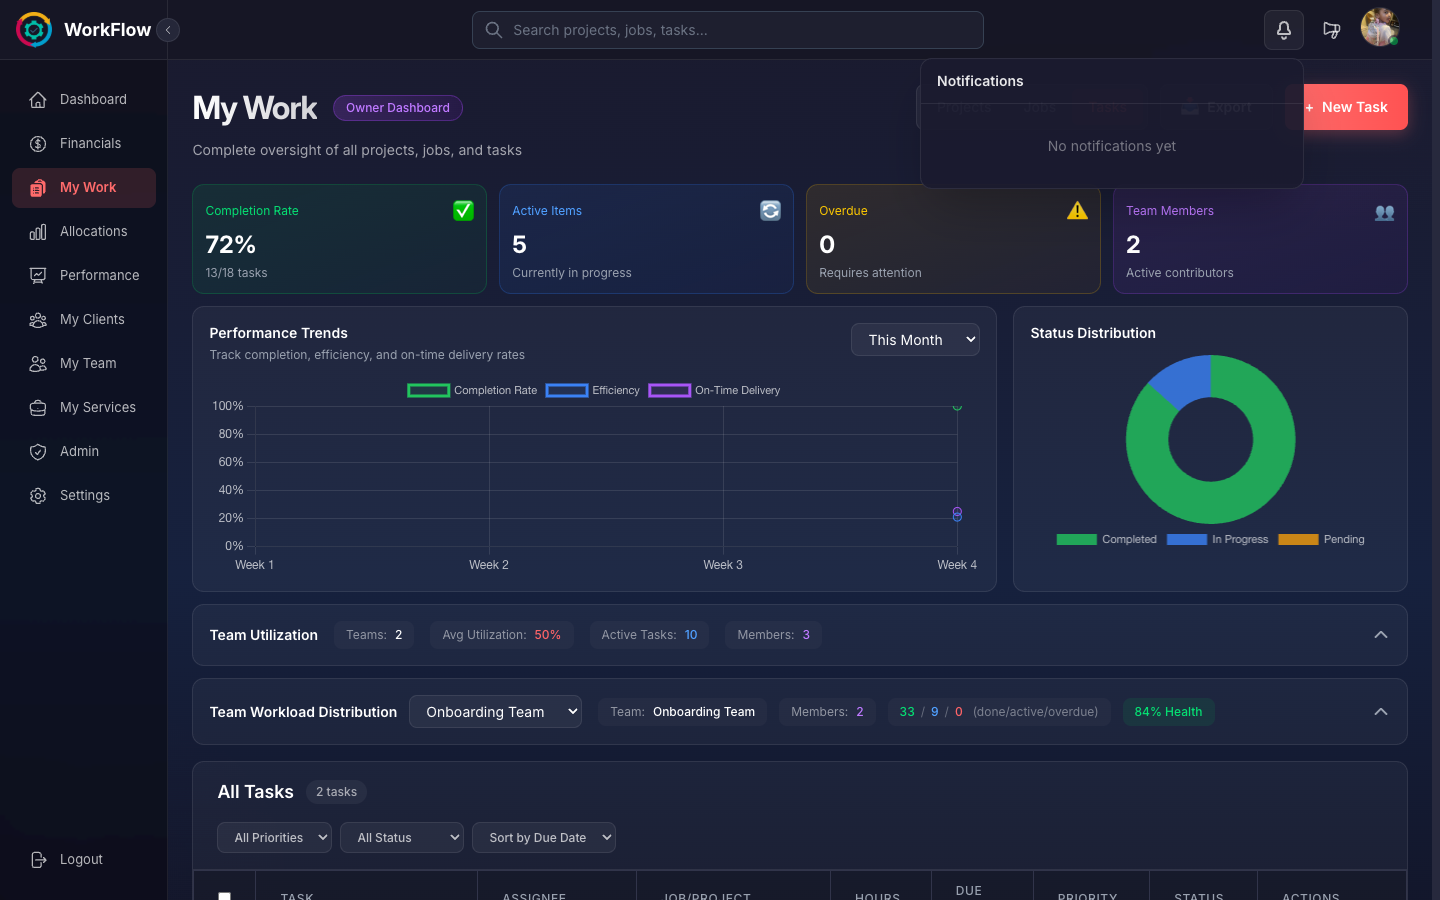Open the Performance page in the sidebar

click(x=99, y=275)
